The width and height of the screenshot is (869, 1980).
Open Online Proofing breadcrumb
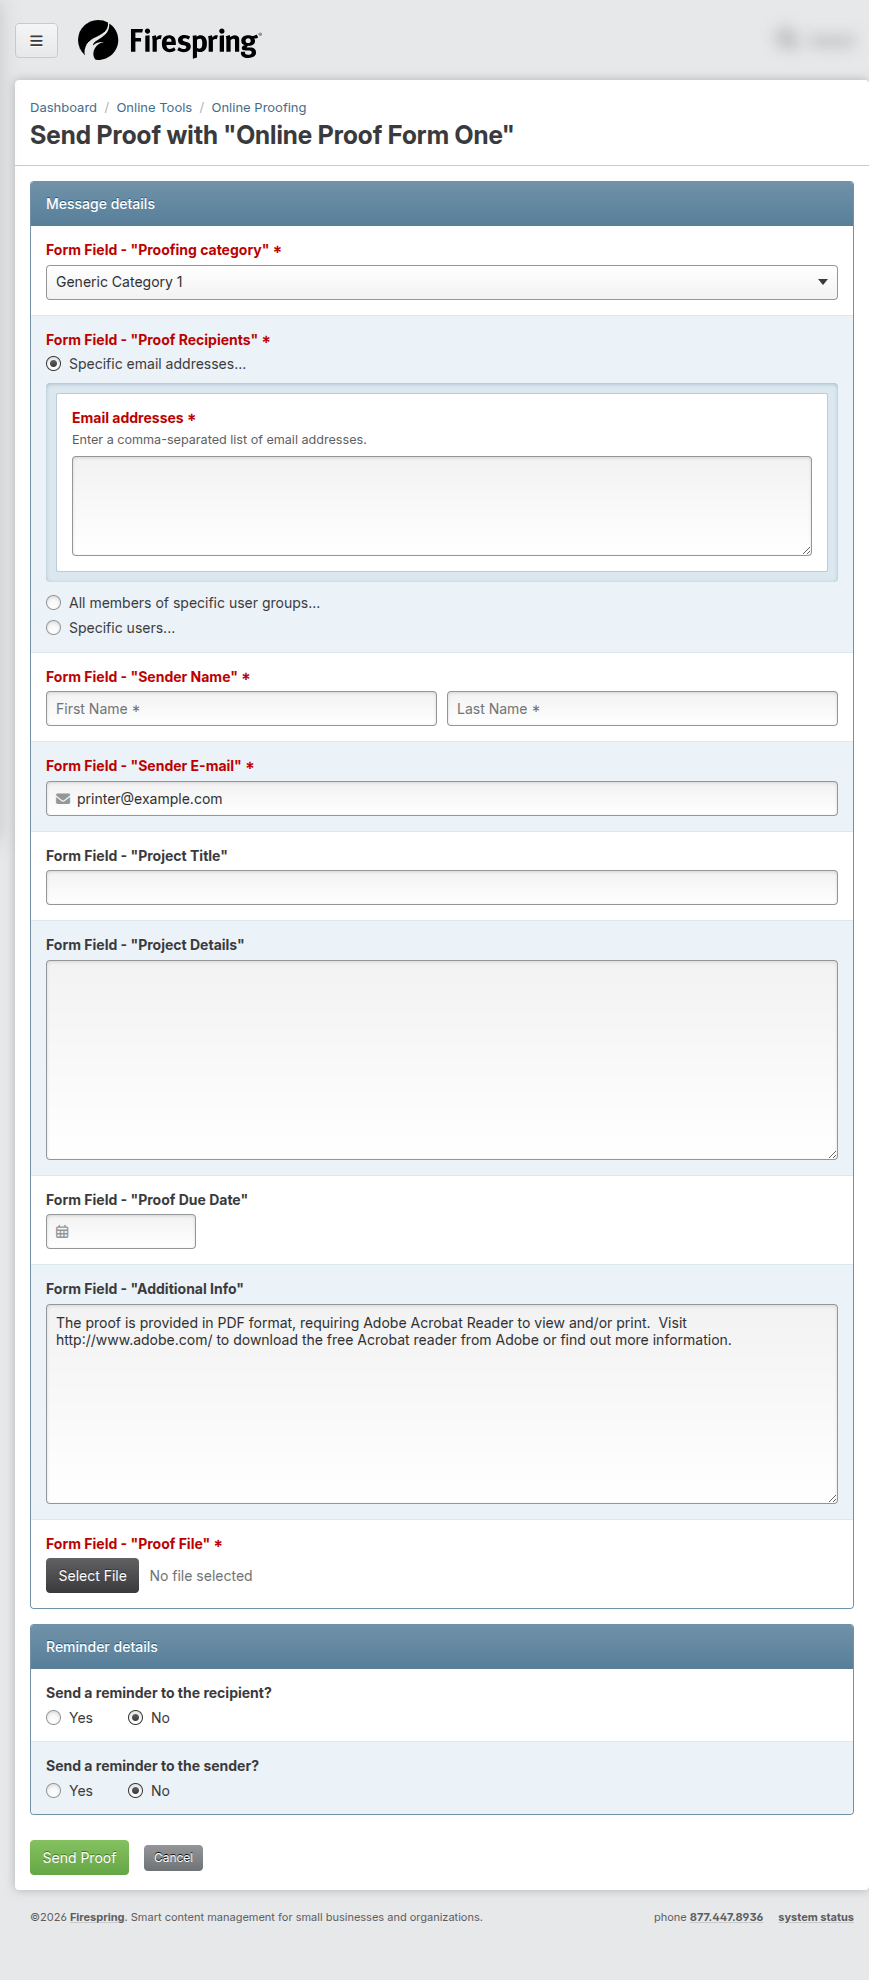click(259, 108)
